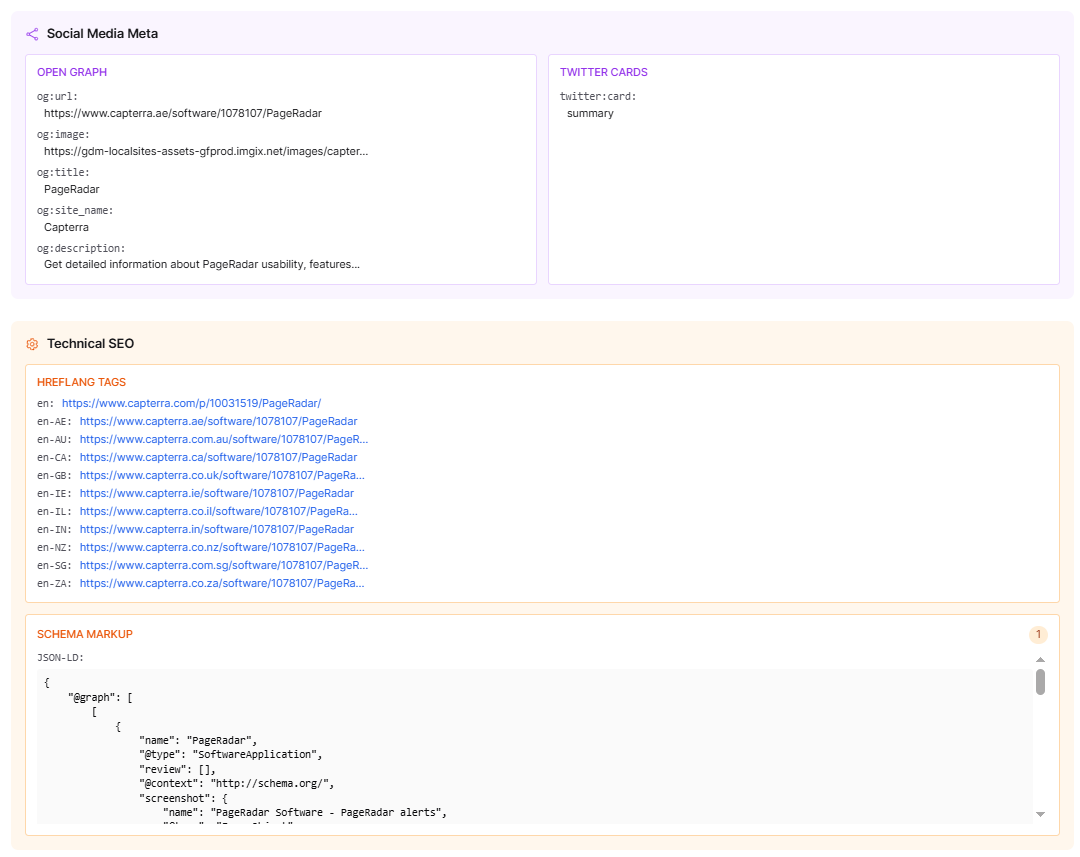1080x857 pixels.
Task: Click the og:title: label
Action: [63, 172]
